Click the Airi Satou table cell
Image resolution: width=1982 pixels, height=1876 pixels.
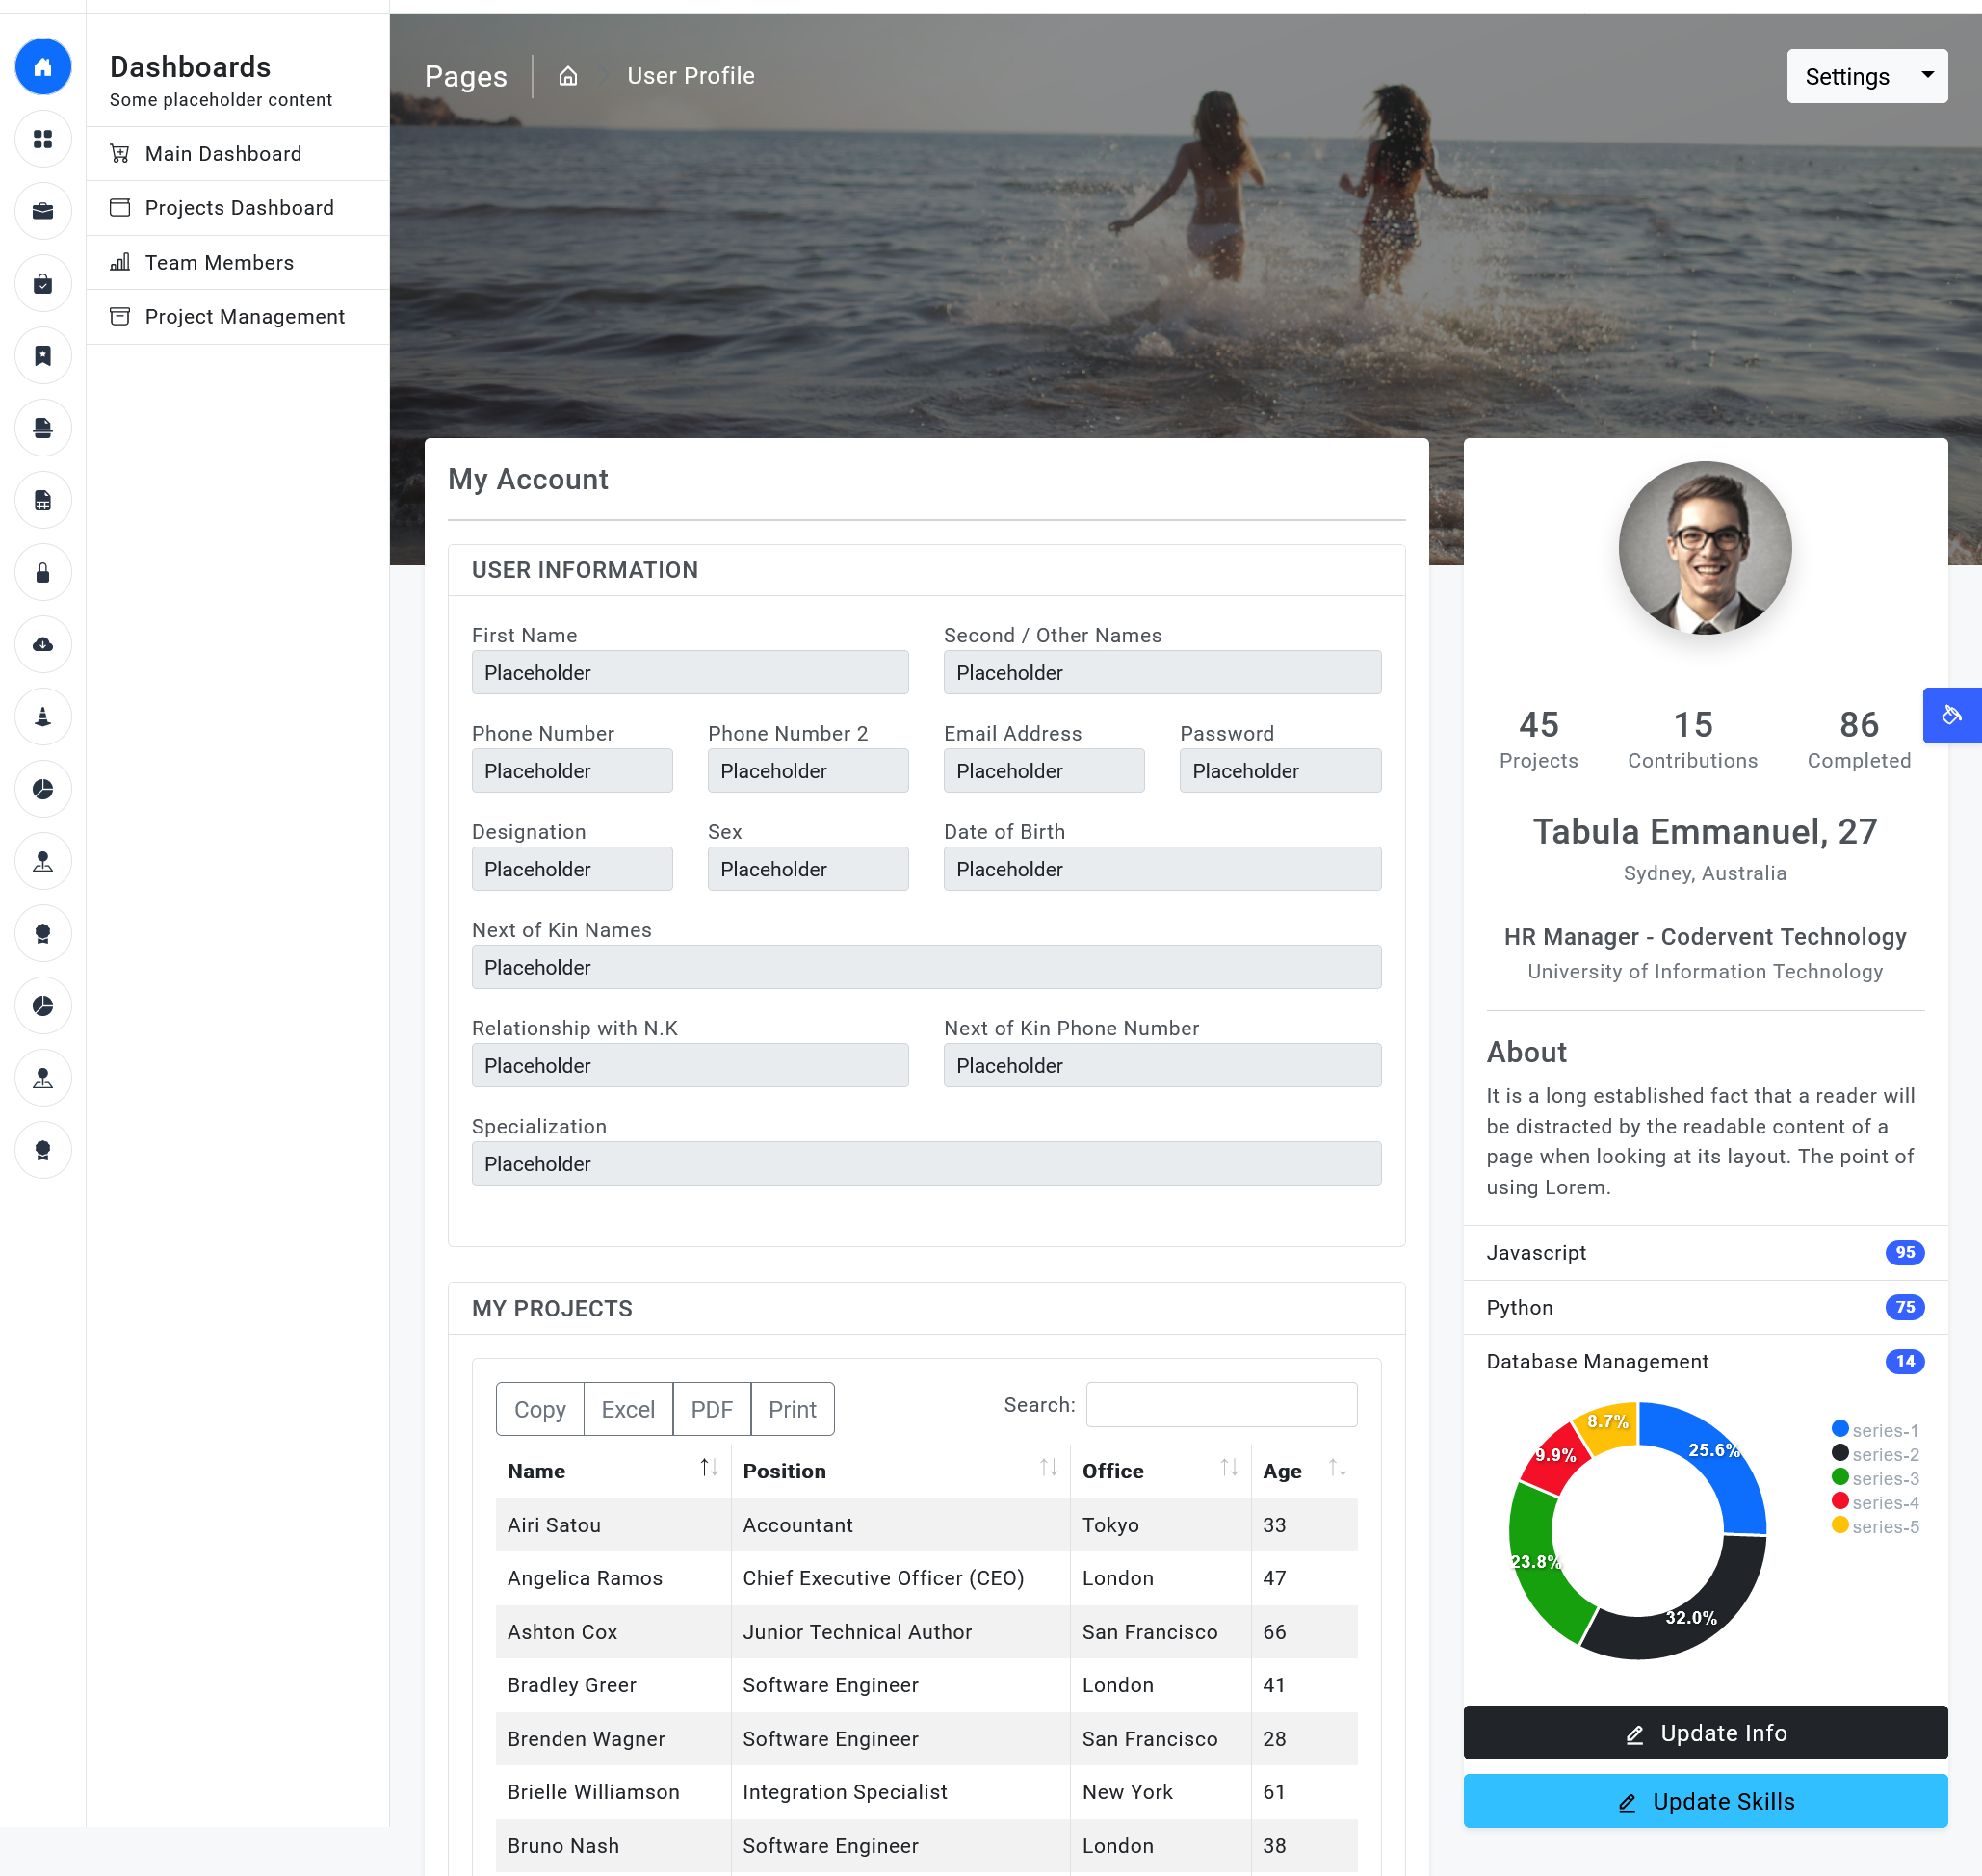pyautogui.click(x=613, y=1525)
